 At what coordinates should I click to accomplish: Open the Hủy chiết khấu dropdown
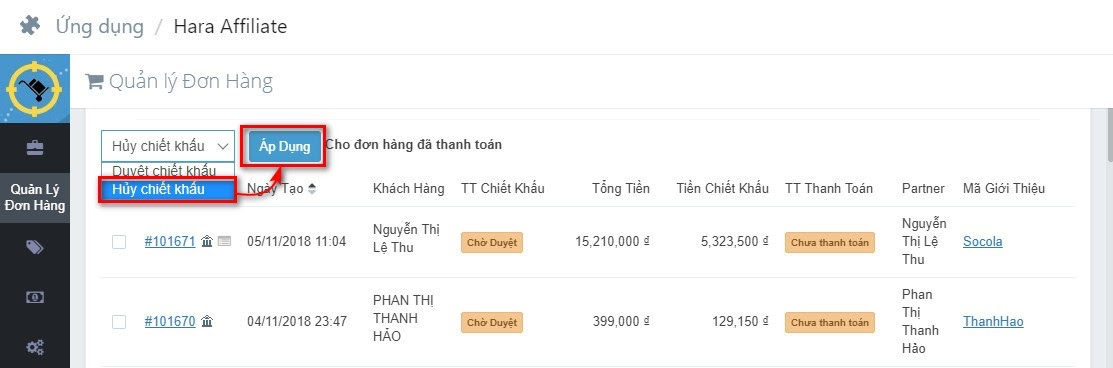168,146
